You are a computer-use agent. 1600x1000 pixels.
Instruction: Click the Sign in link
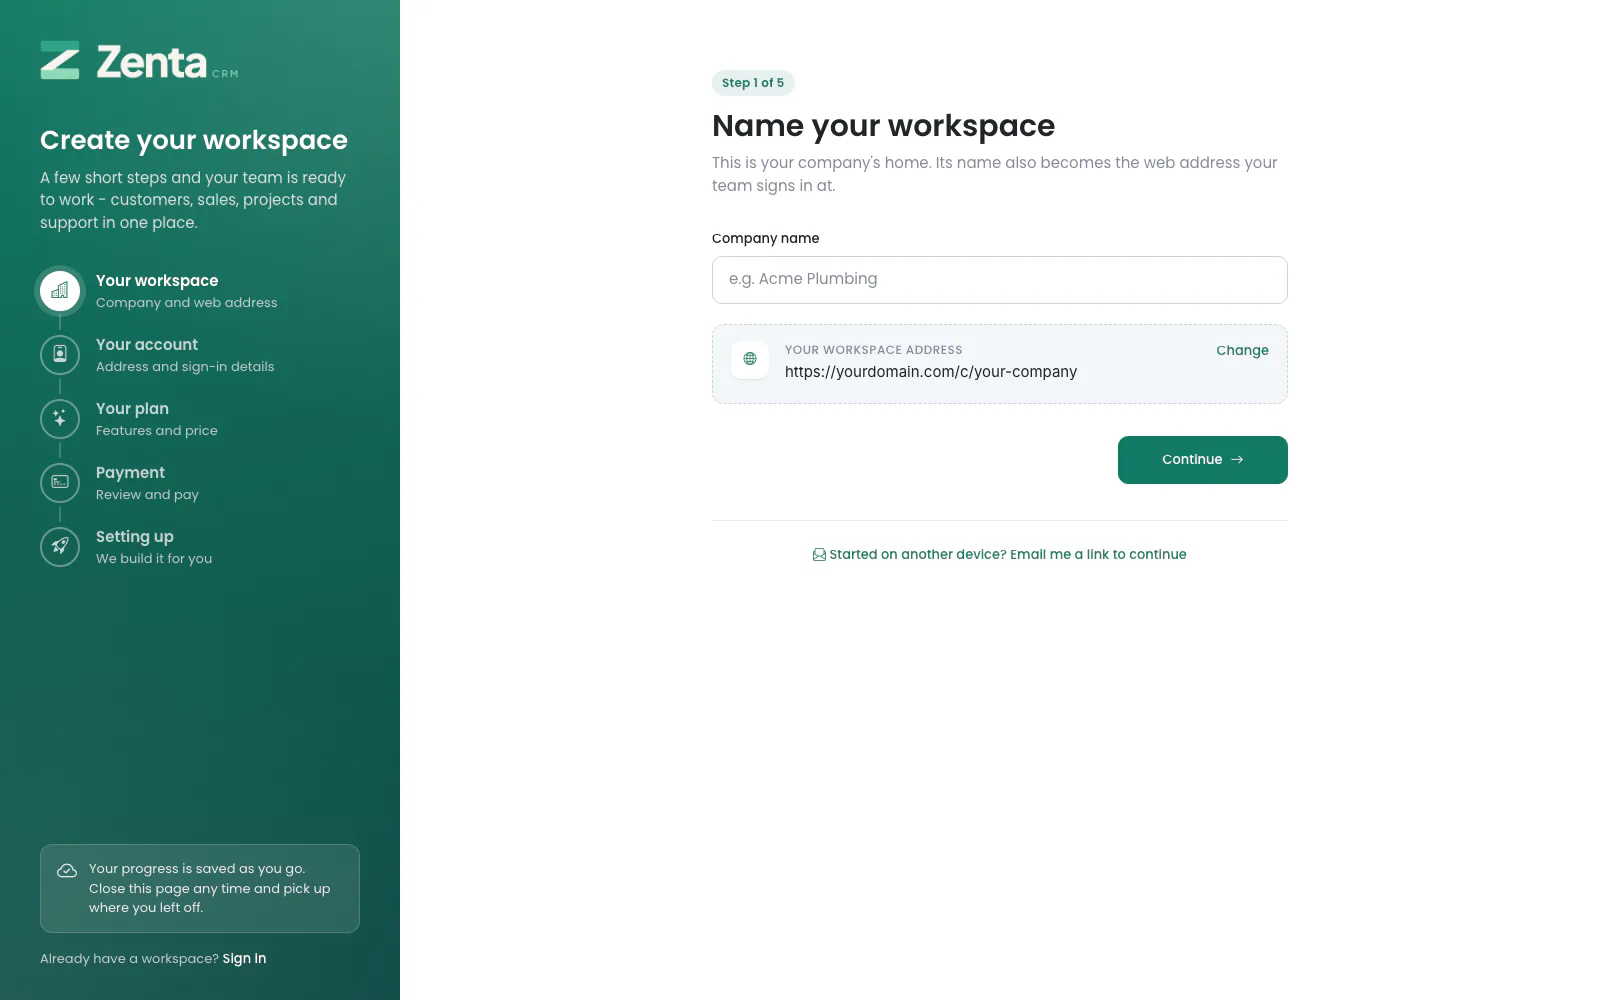point(244,959)
